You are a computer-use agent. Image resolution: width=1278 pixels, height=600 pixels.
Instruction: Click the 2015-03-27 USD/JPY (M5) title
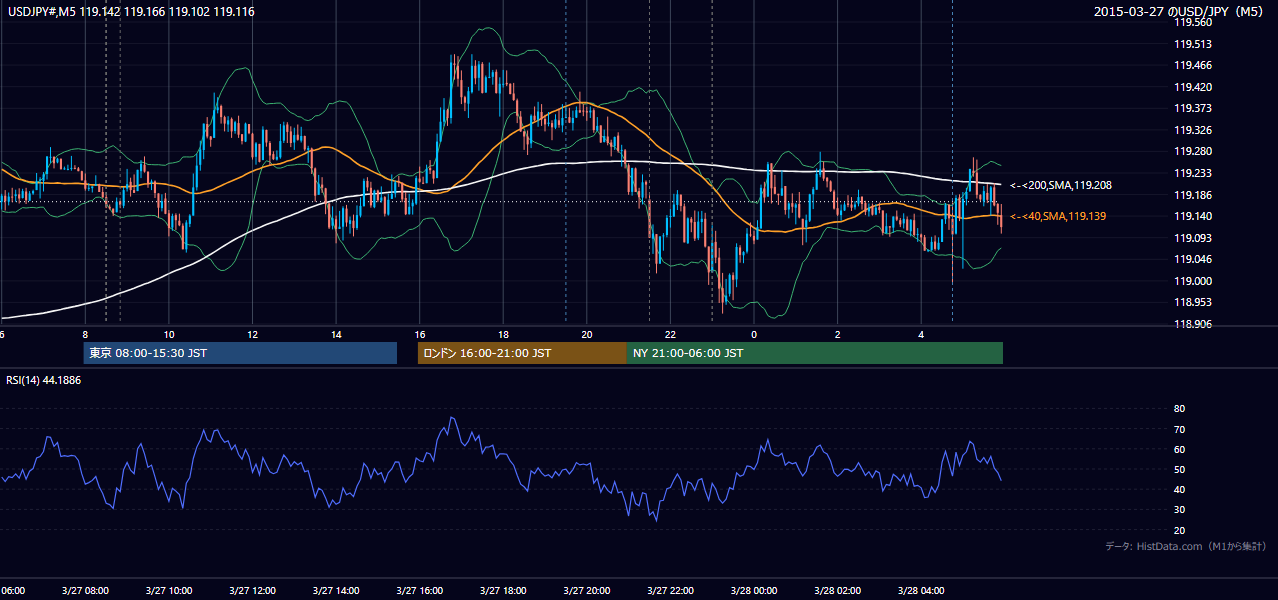pyautogui.click(x=1180, y=11)
